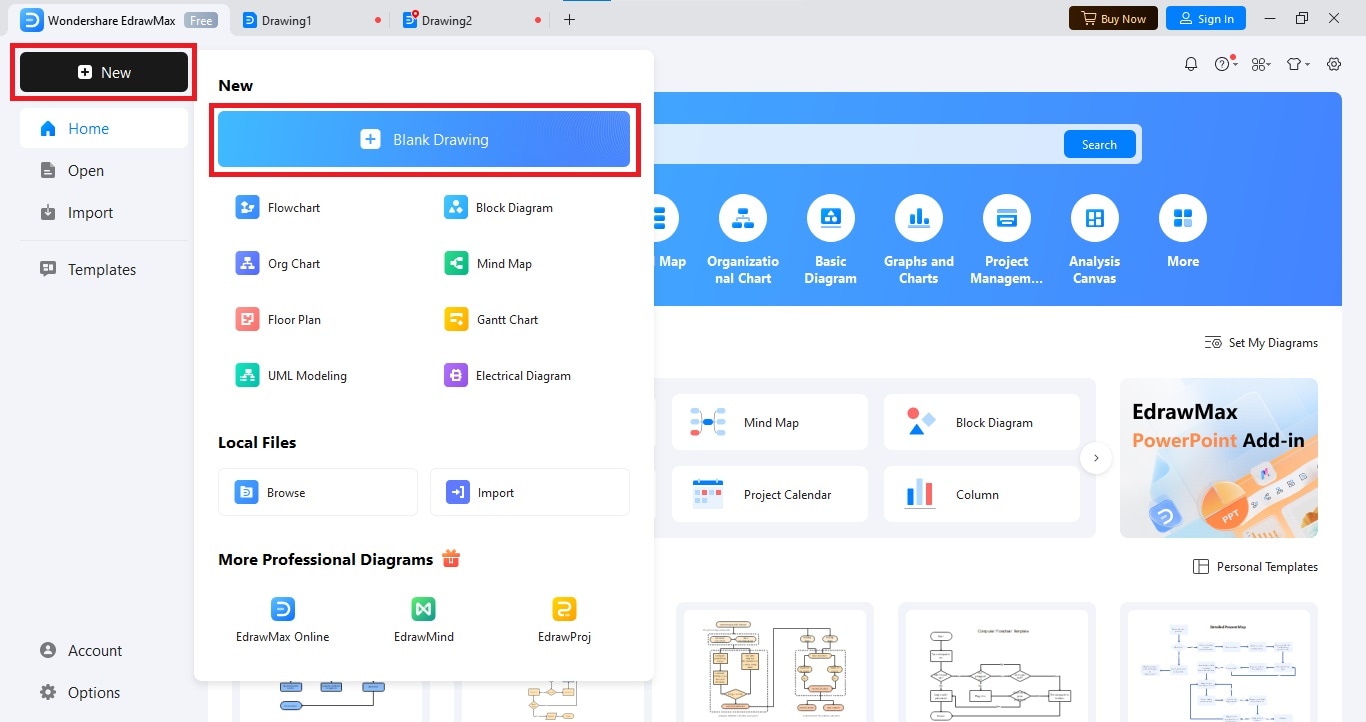Open the apps grid dropdown
The width and height of the screenshot is (1366, 722).
1261,64
